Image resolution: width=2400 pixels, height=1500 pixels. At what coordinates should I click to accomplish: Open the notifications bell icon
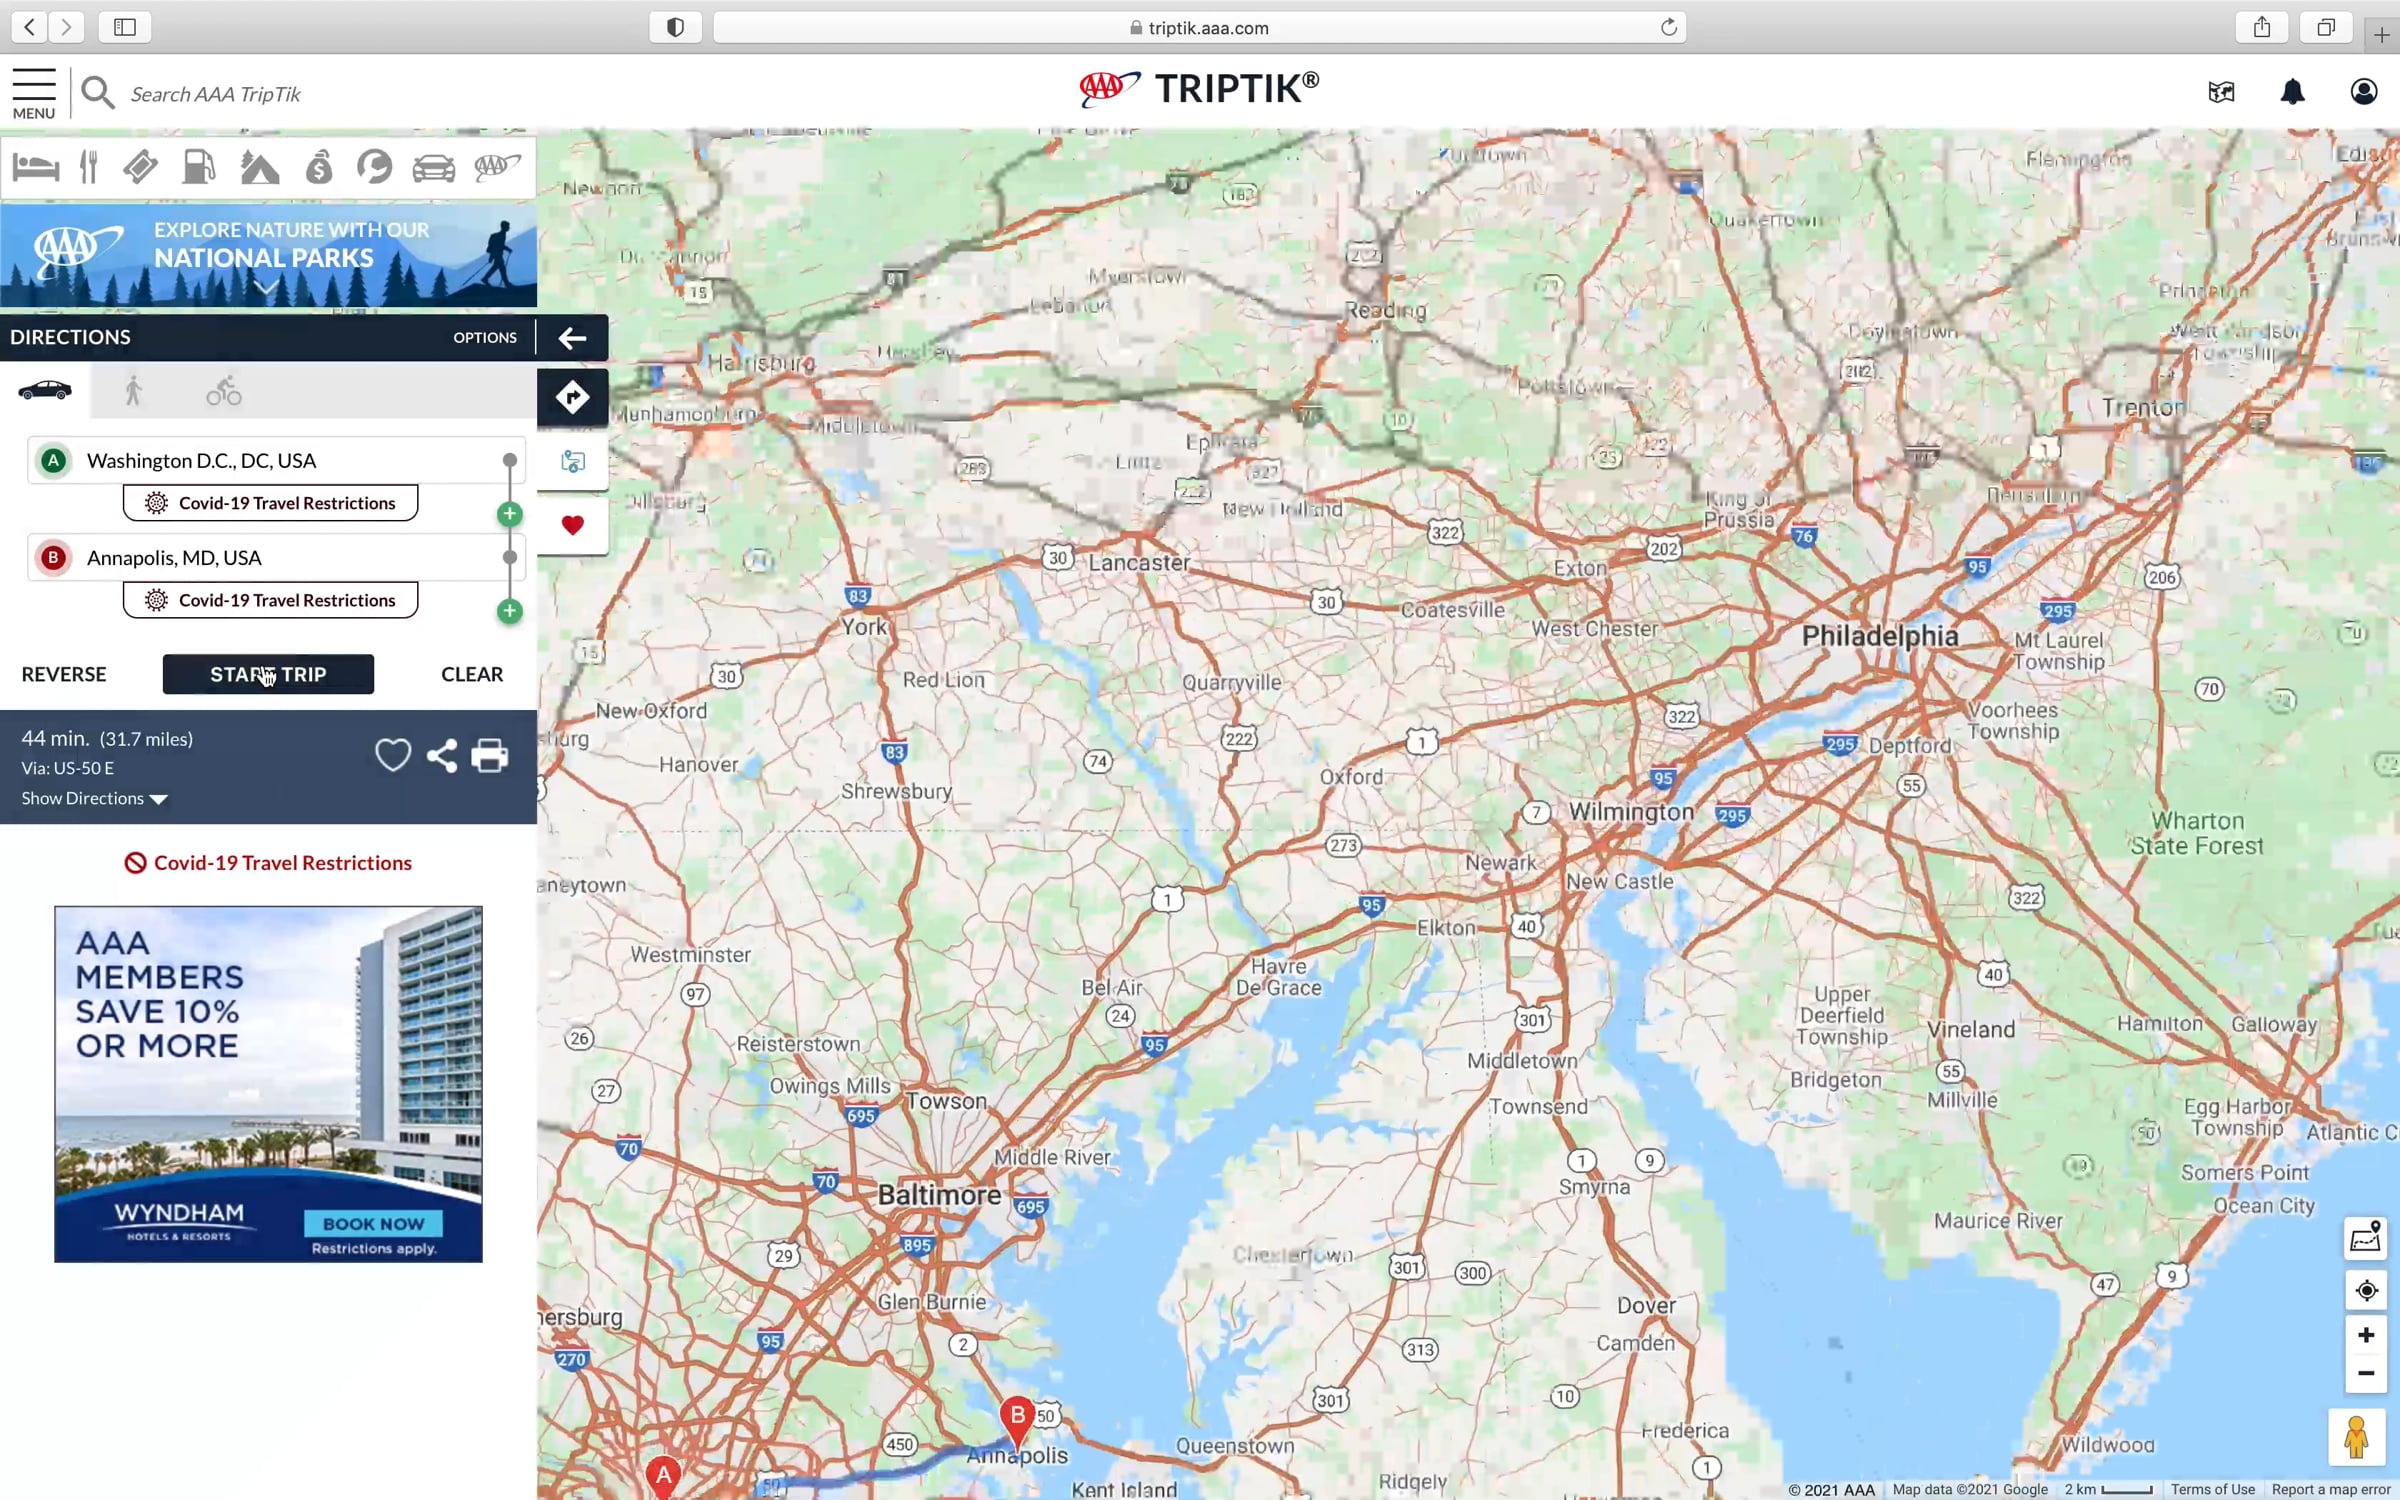click(2292, 92)
